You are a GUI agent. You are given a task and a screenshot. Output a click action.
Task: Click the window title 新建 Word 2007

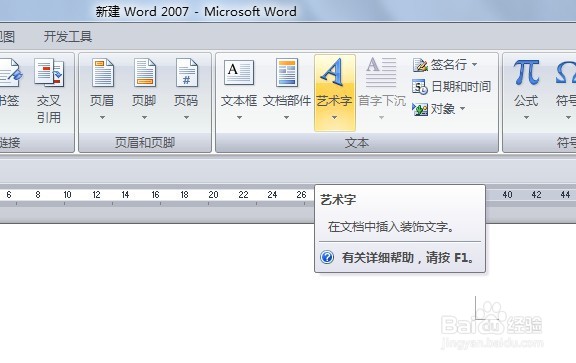click(x=142, y=11)
